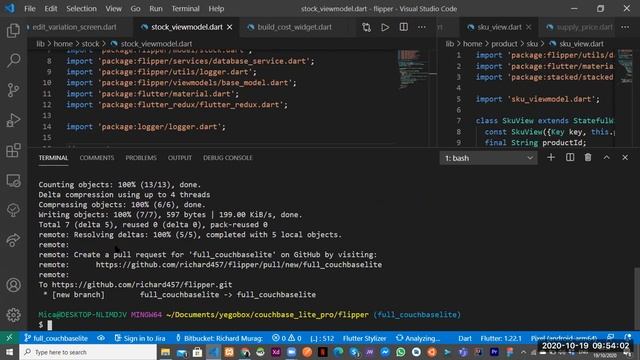The width and height of the screenshot is (640, 360).
Task: Open more actions for the right editor group
Action: pyautogui.click(x=625, y=27)
